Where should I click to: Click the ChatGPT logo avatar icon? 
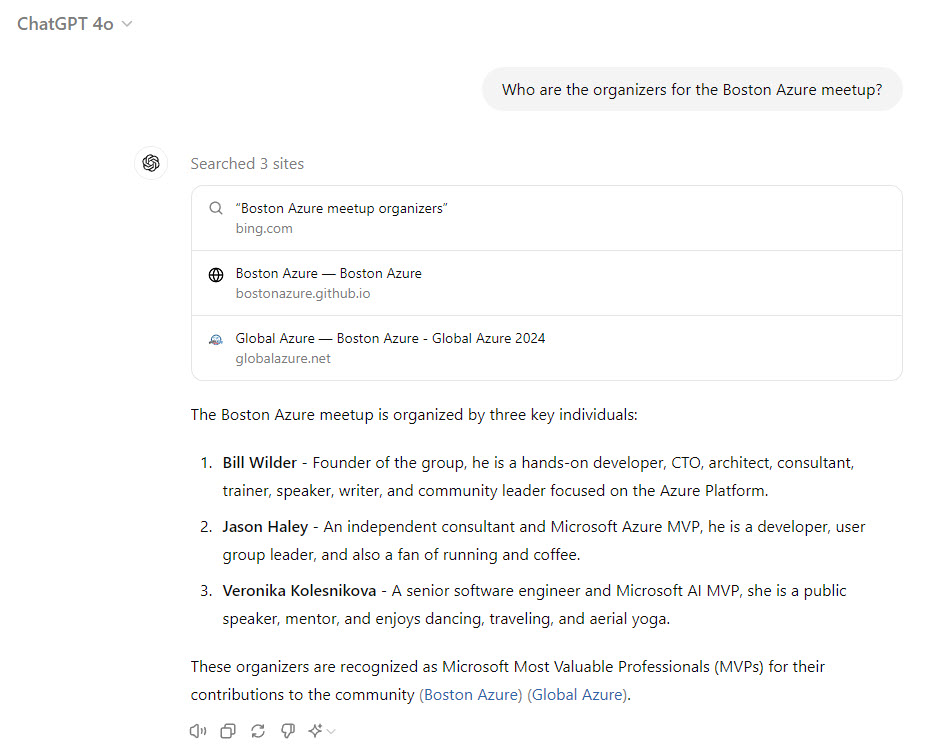point(151,163)
